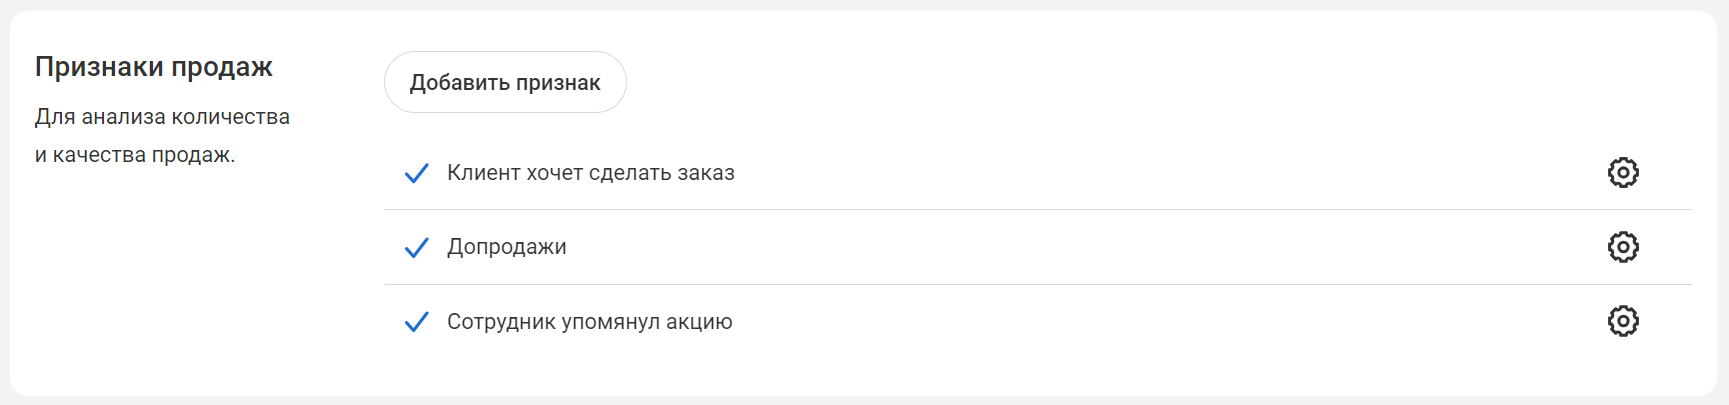Image resolution: width=1729 pixels, height=405 pixels.
Task: Open the gear settings for Допродажи
Action: (1622, 247)
